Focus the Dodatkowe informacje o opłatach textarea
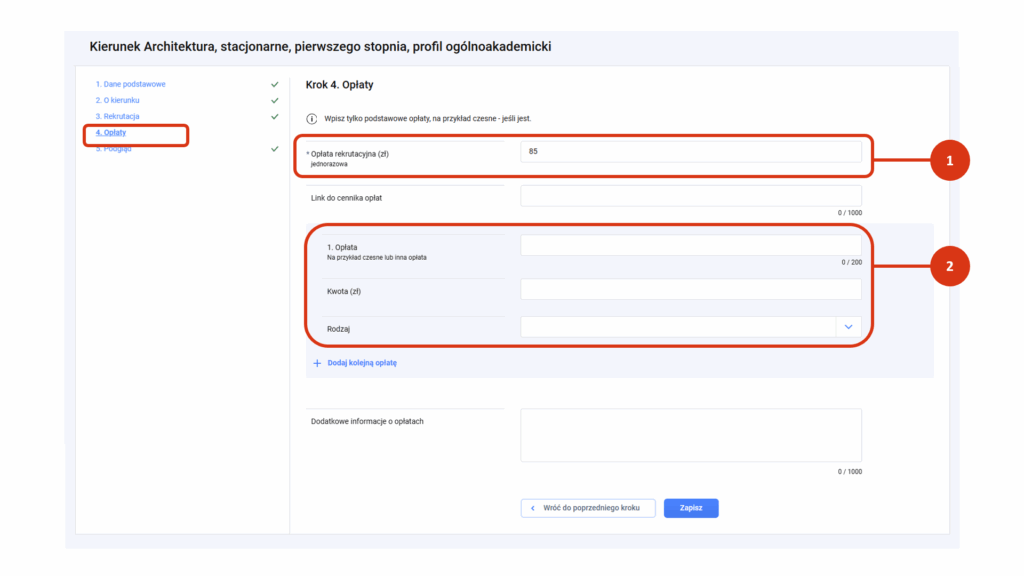This screenshot has height=576, width=1024. coord(690,435)
